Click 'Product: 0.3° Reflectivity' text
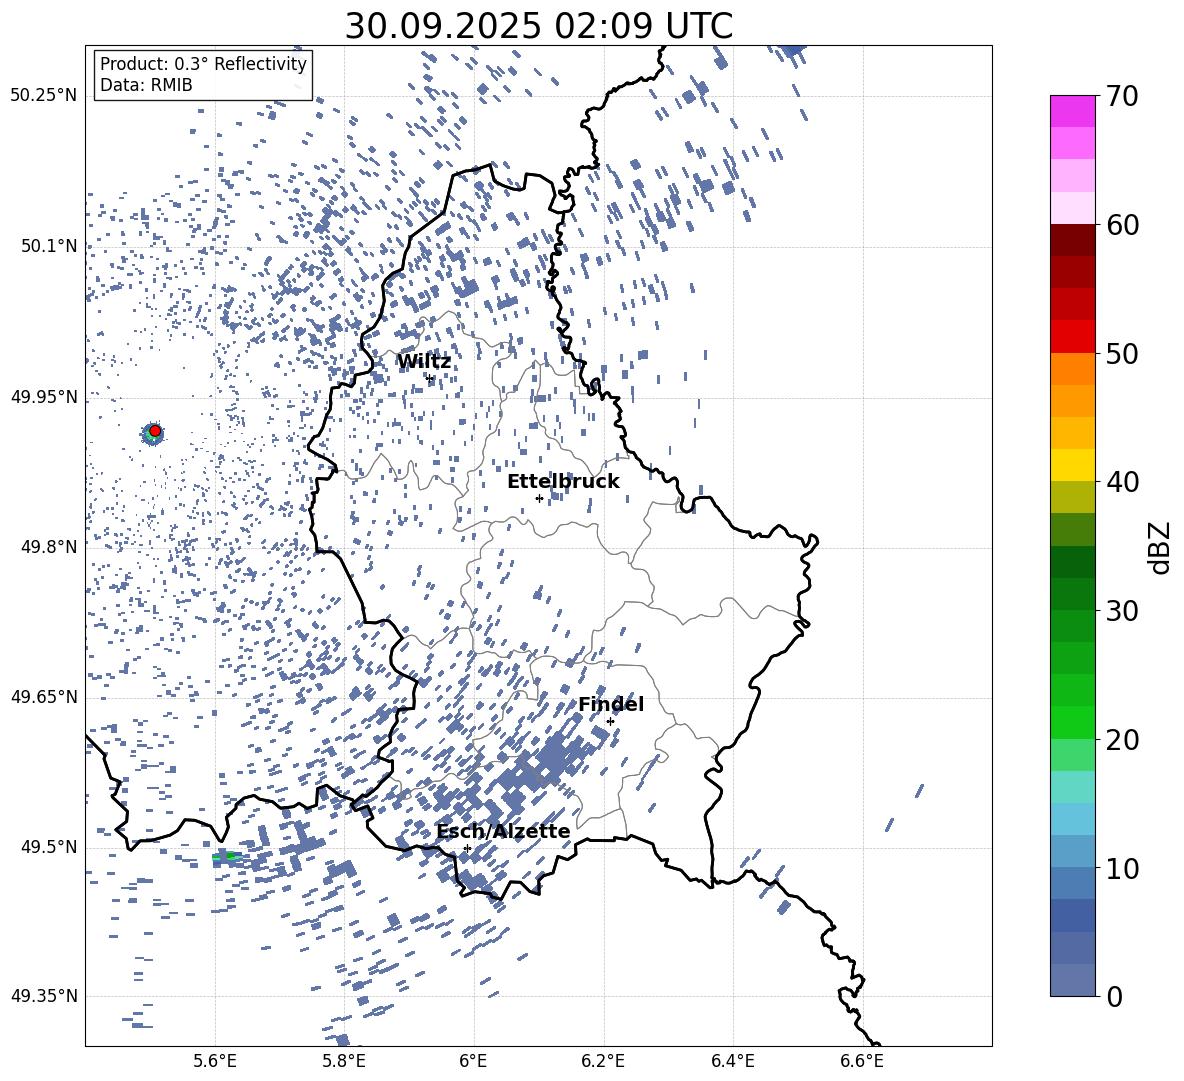1184x1081 pixels. tap(203, 64)
